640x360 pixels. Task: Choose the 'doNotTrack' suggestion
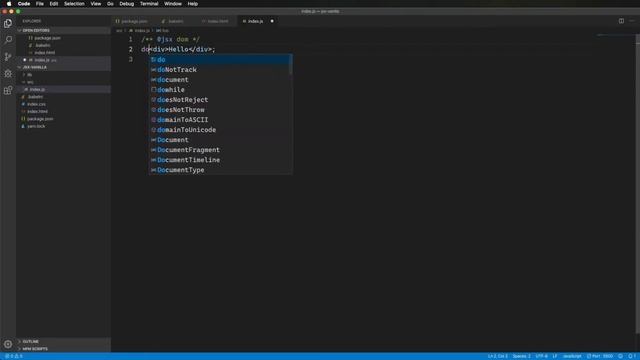coord(220,70)
